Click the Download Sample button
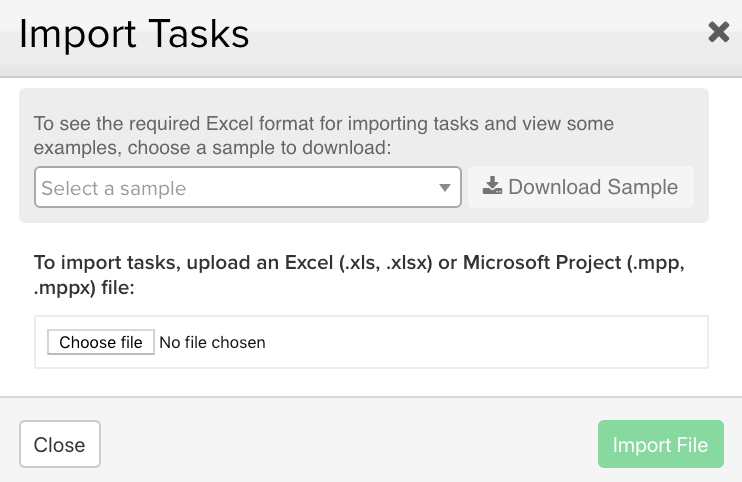The width and height of the screenshot is (742, 482). 581,187
